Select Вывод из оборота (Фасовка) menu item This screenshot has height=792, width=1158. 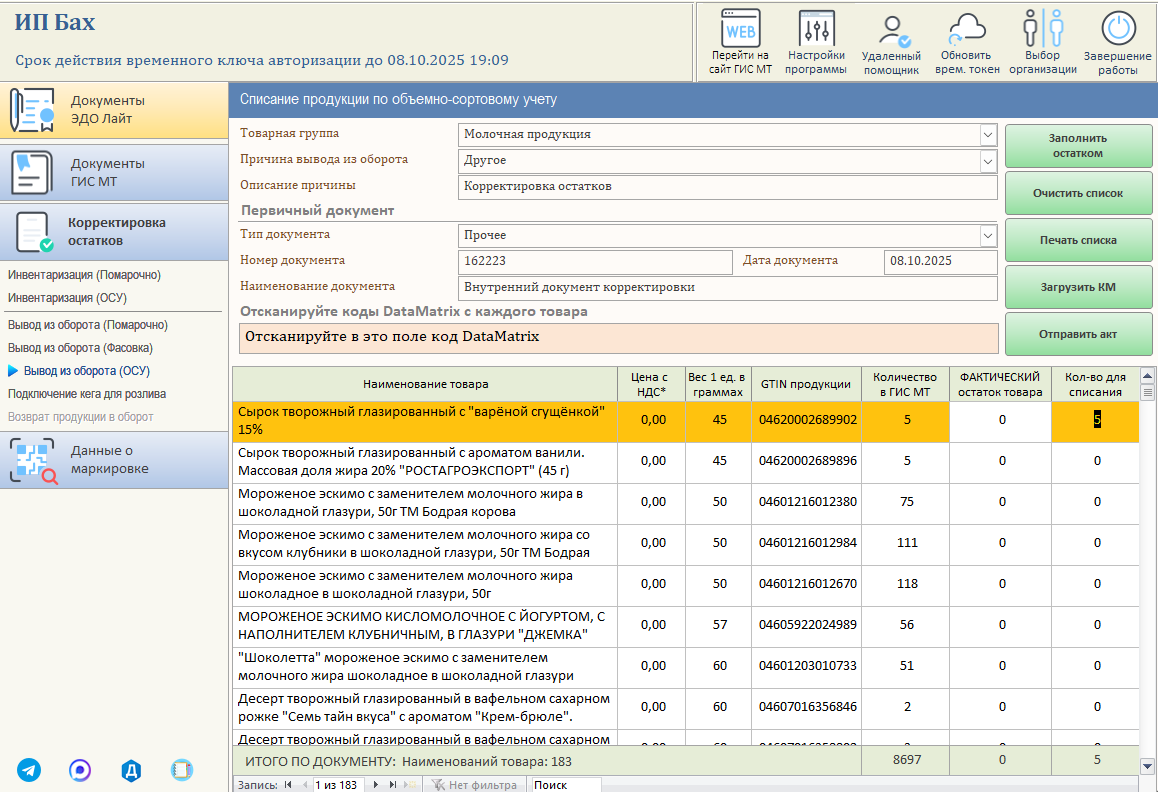80,347
